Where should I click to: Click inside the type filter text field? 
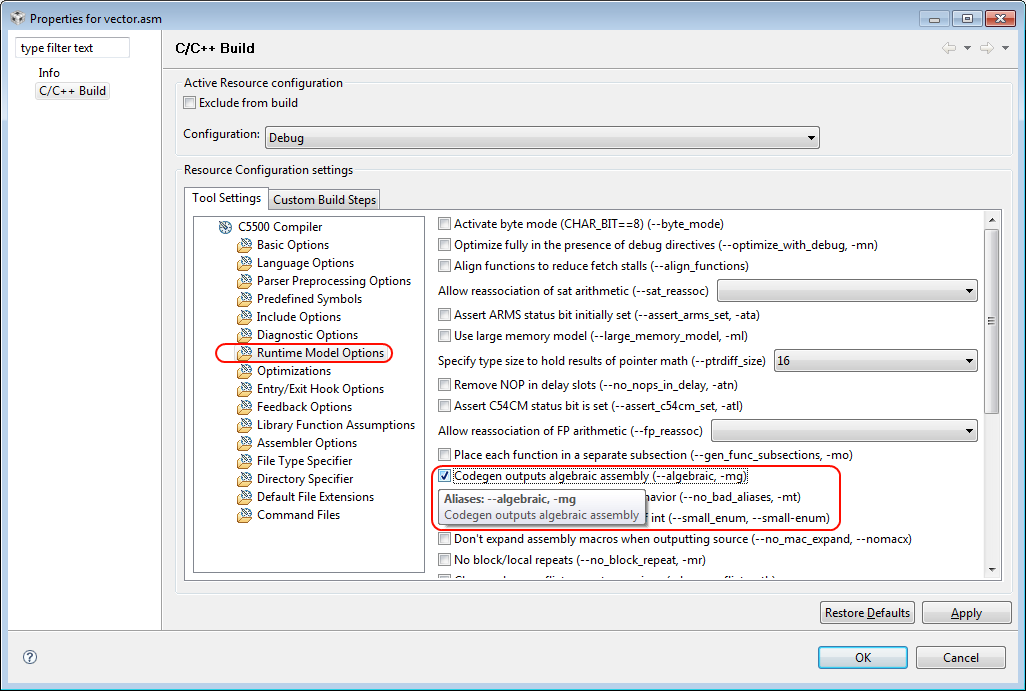tap(71, 47)
